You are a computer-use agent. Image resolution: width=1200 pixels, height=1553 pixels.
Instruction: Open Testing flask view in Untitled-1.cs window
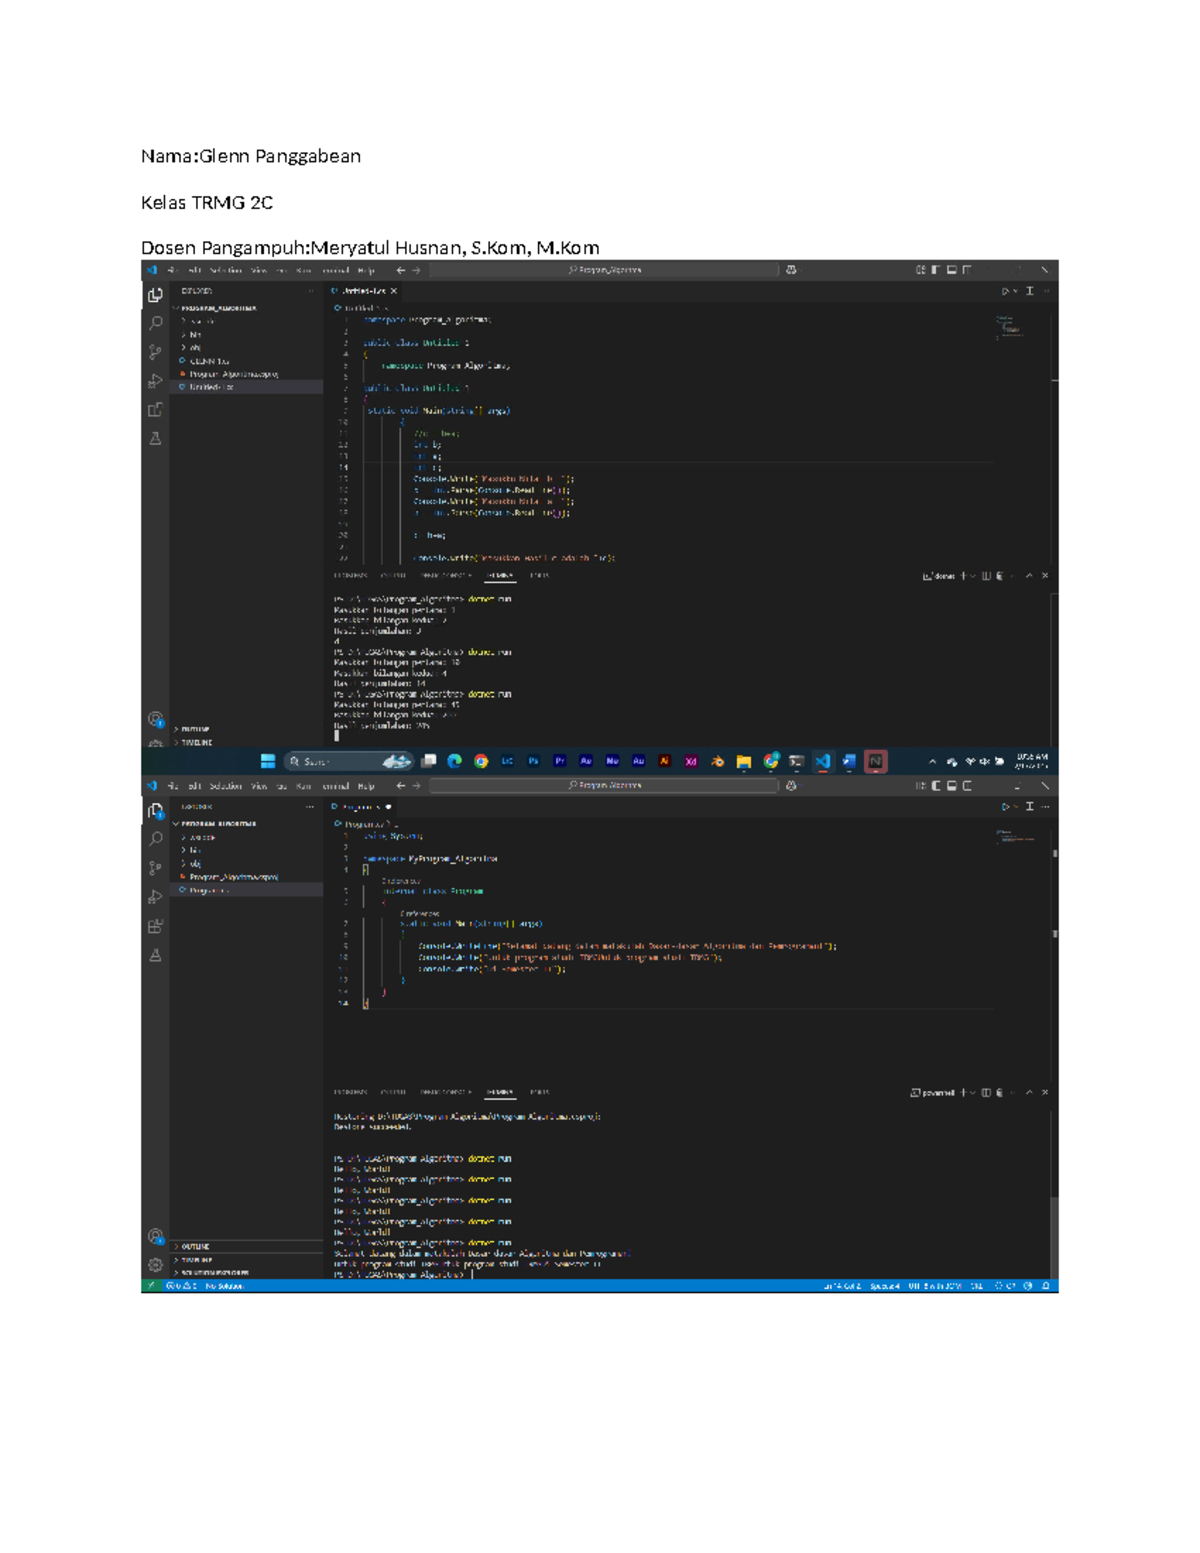click(155, 438)
